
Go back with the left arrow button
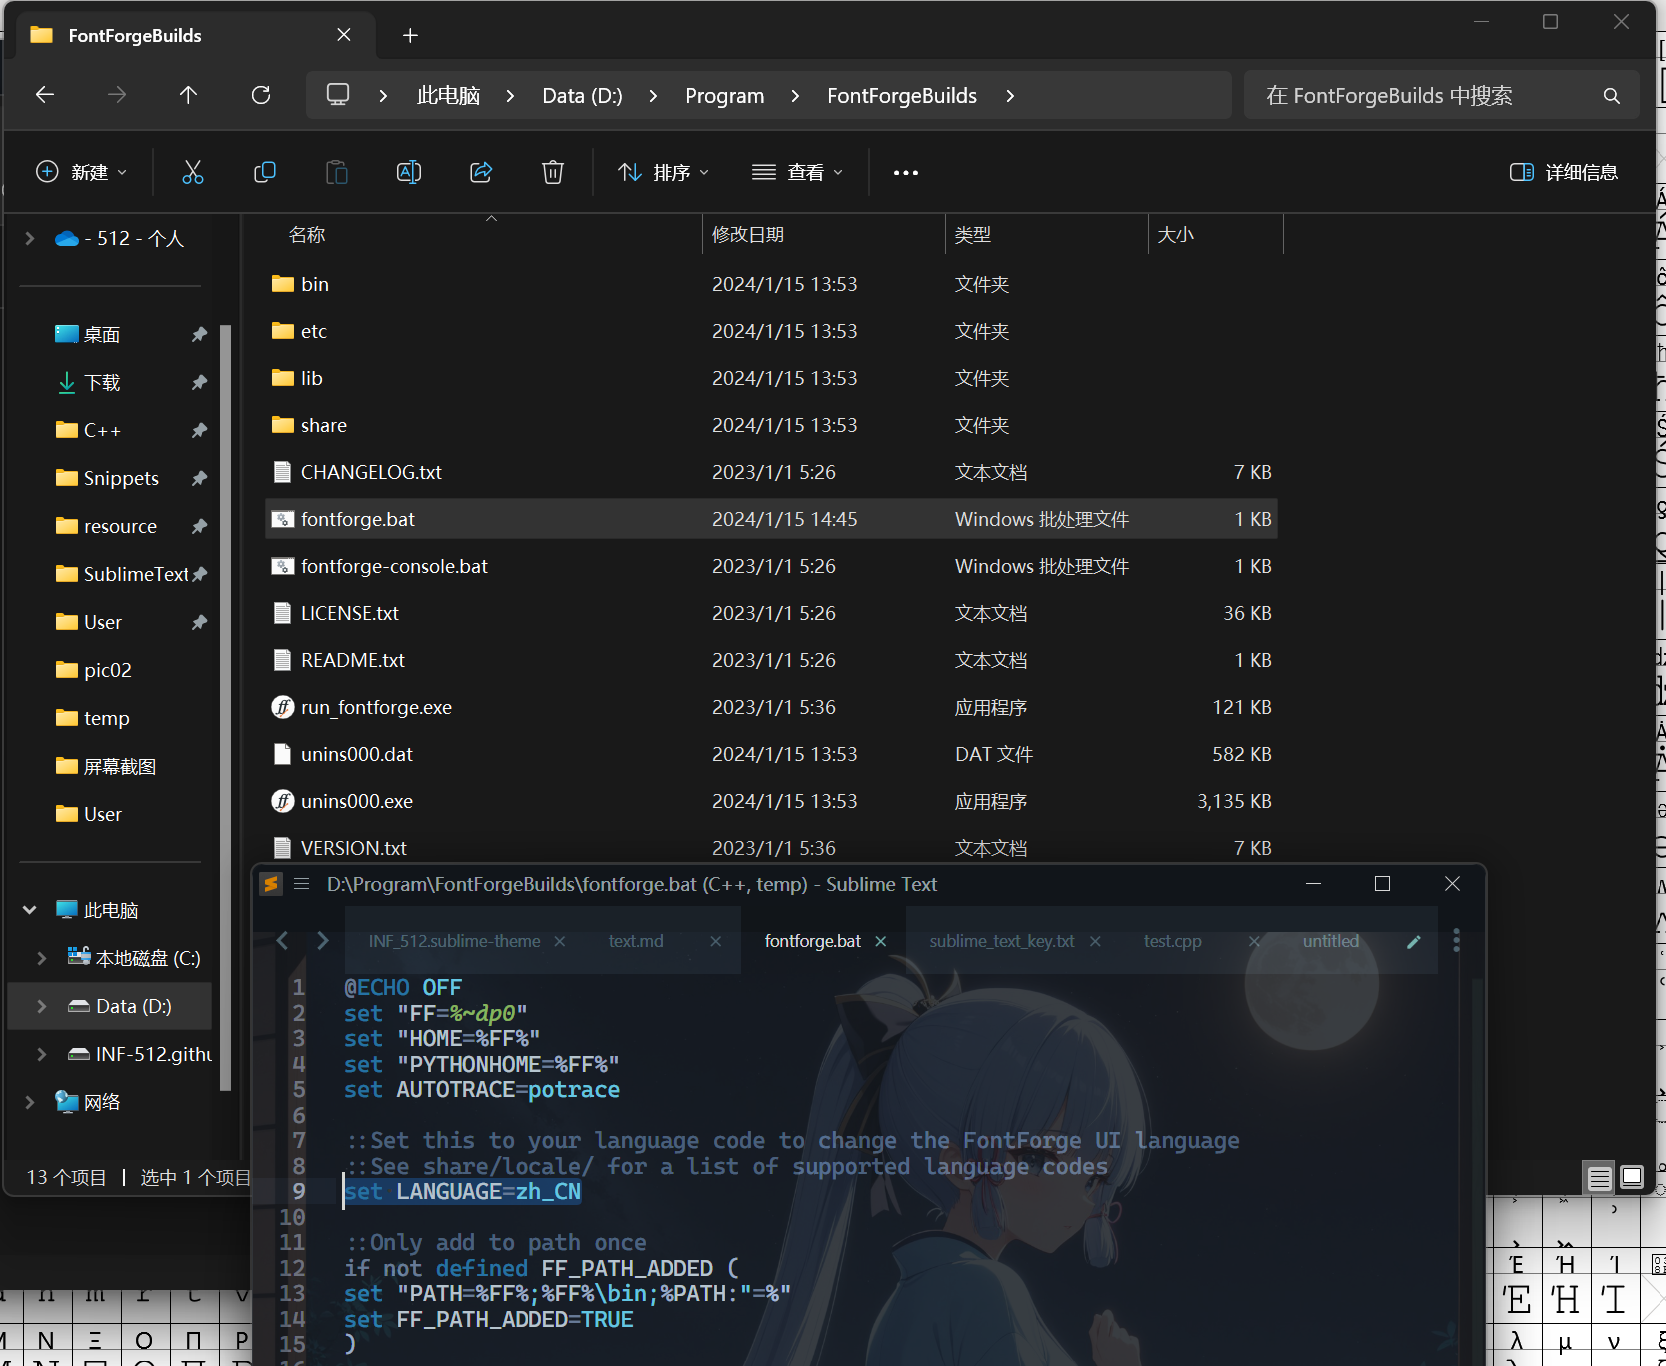tap(45, 95)
